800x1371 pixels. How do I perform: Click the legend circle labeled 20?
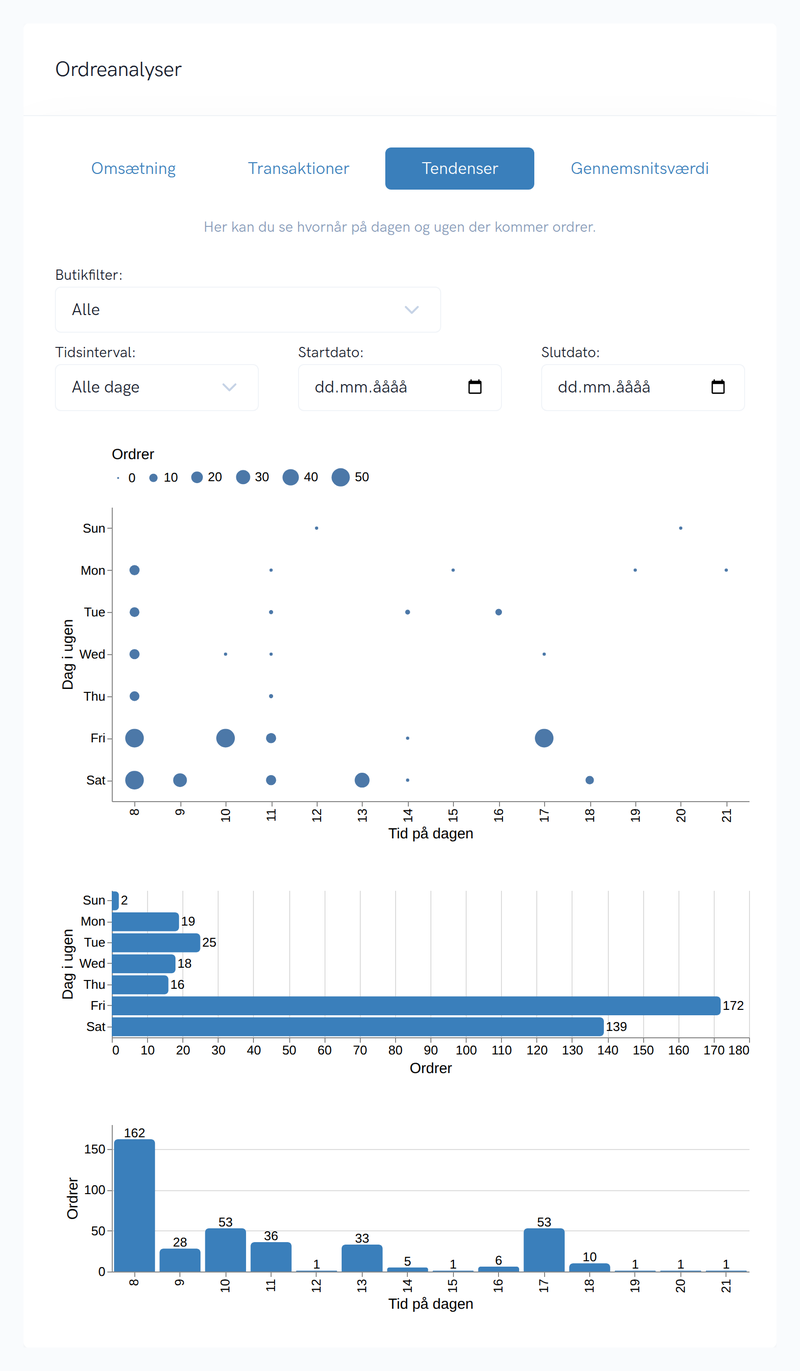[197, 478]
